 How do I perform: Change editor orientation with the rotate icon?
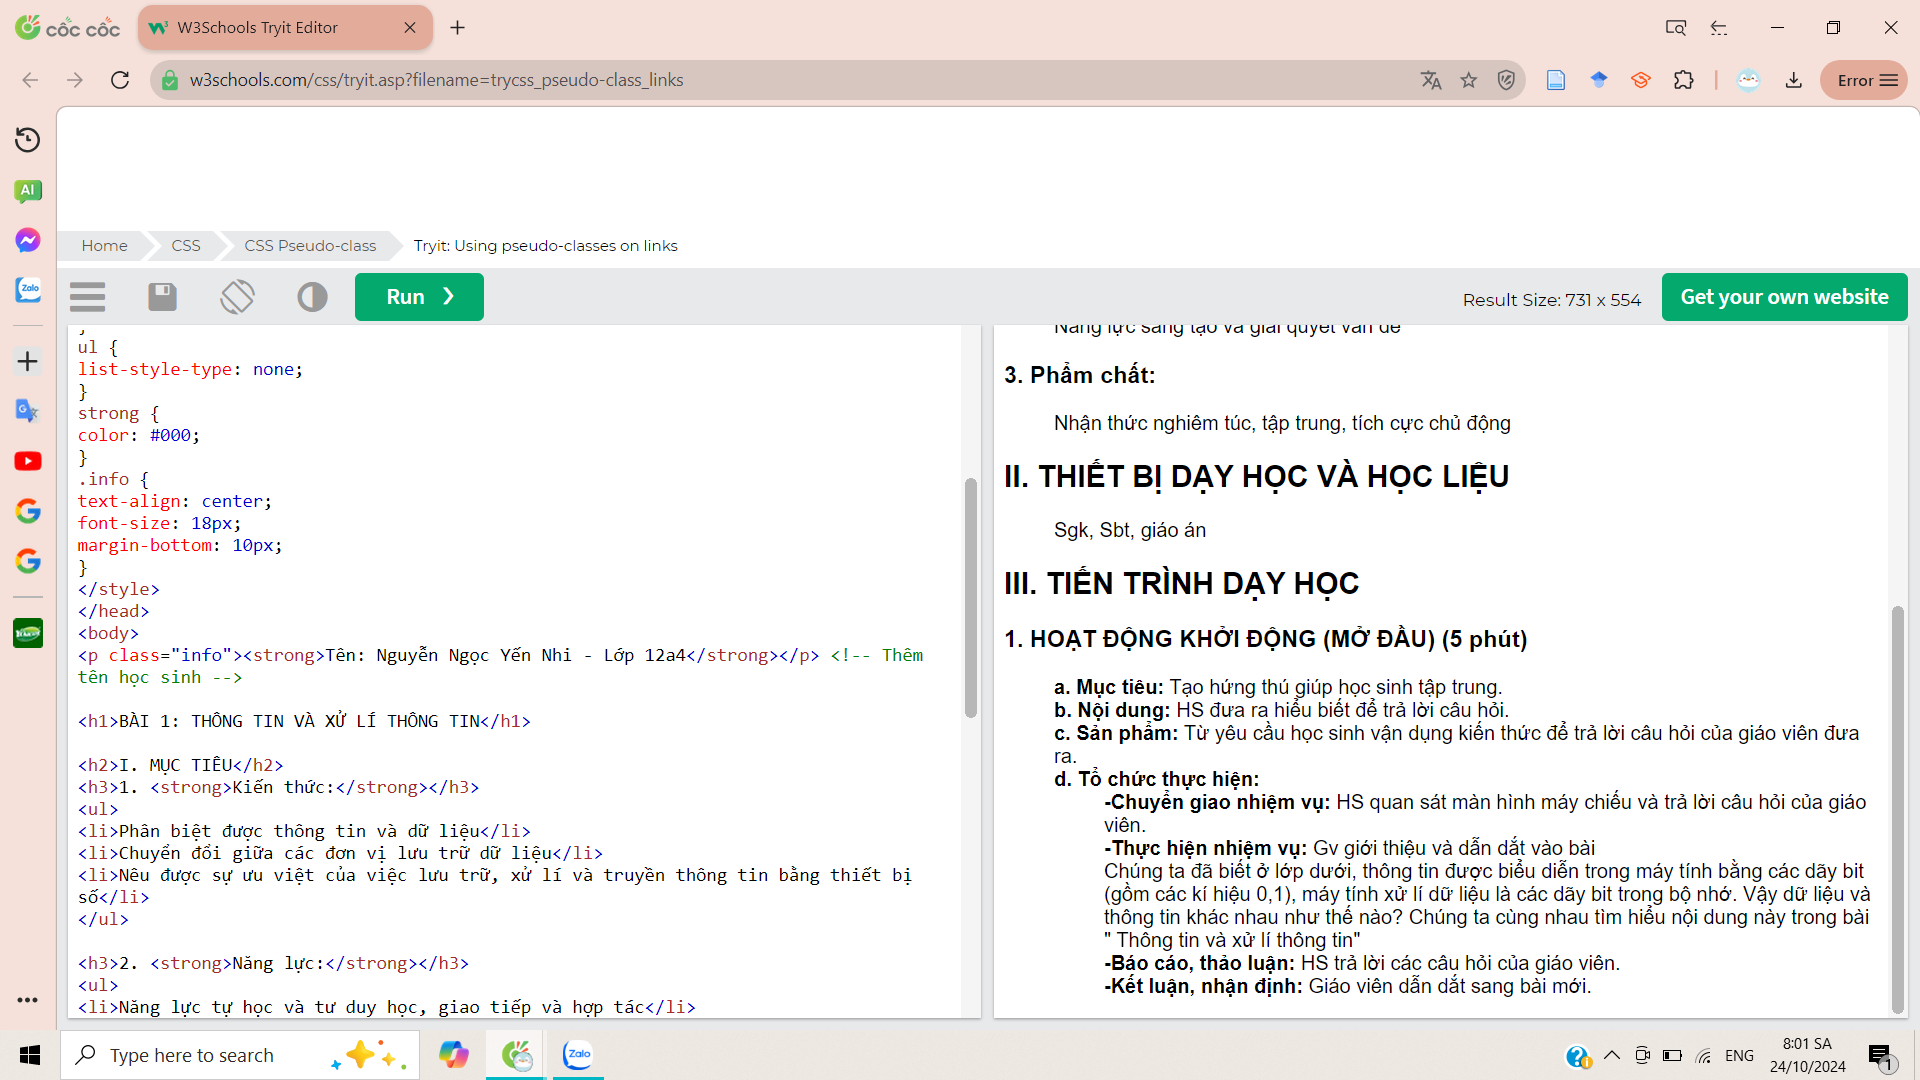(x=237, y=297)
